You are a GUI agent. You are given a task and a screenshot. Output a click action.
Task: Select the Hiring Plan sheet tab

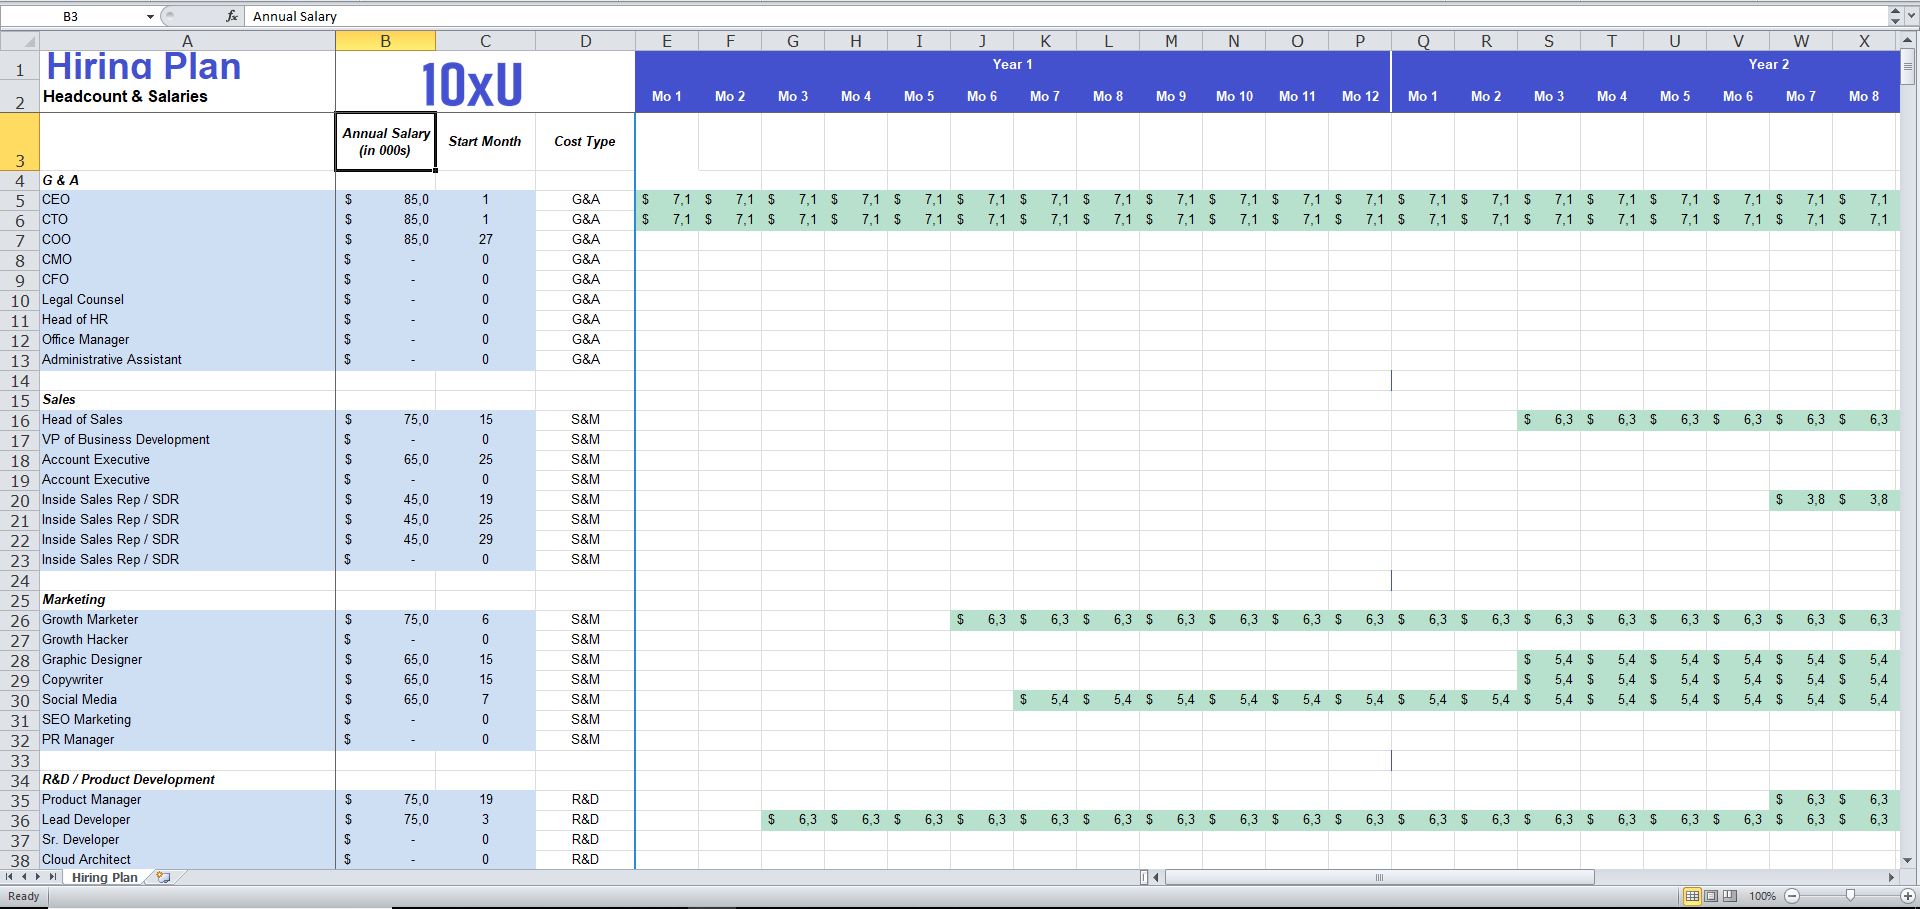[x=104, y=877]
